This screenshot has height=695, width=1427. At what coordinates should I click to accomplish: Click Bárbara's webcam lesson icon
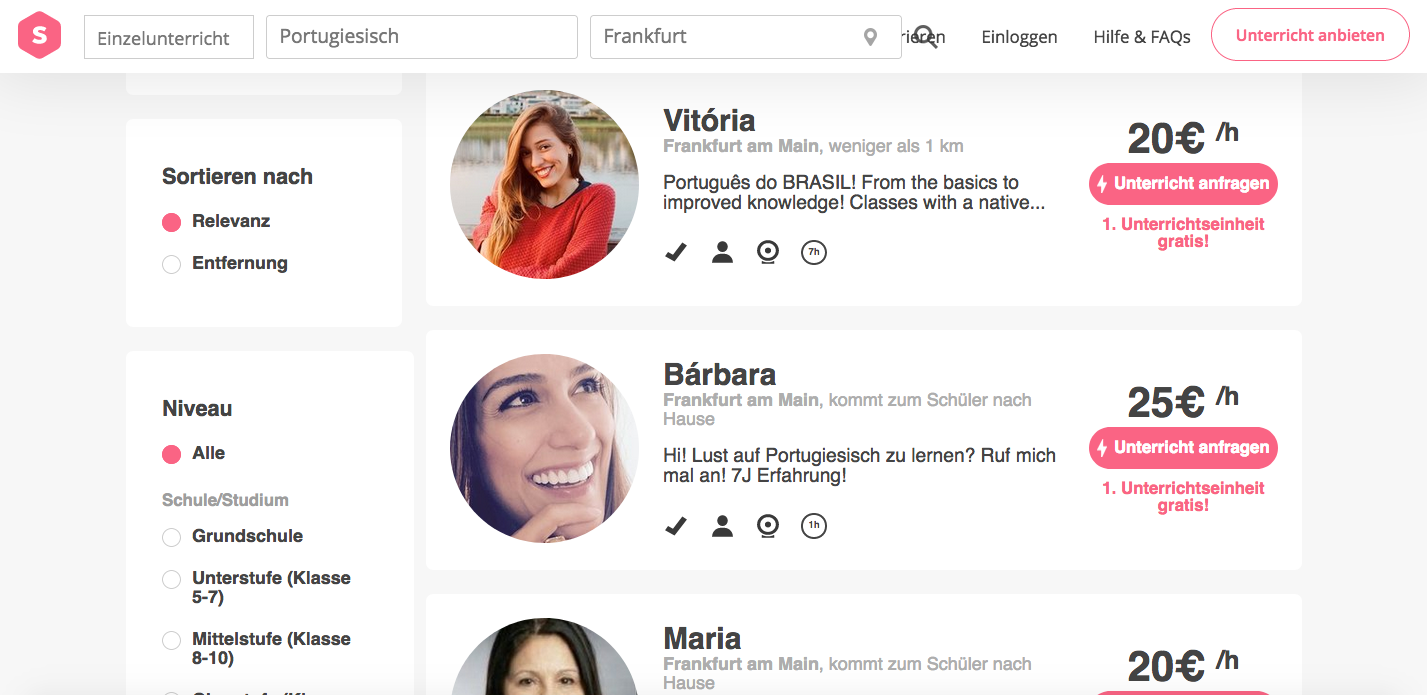[768, 526]
